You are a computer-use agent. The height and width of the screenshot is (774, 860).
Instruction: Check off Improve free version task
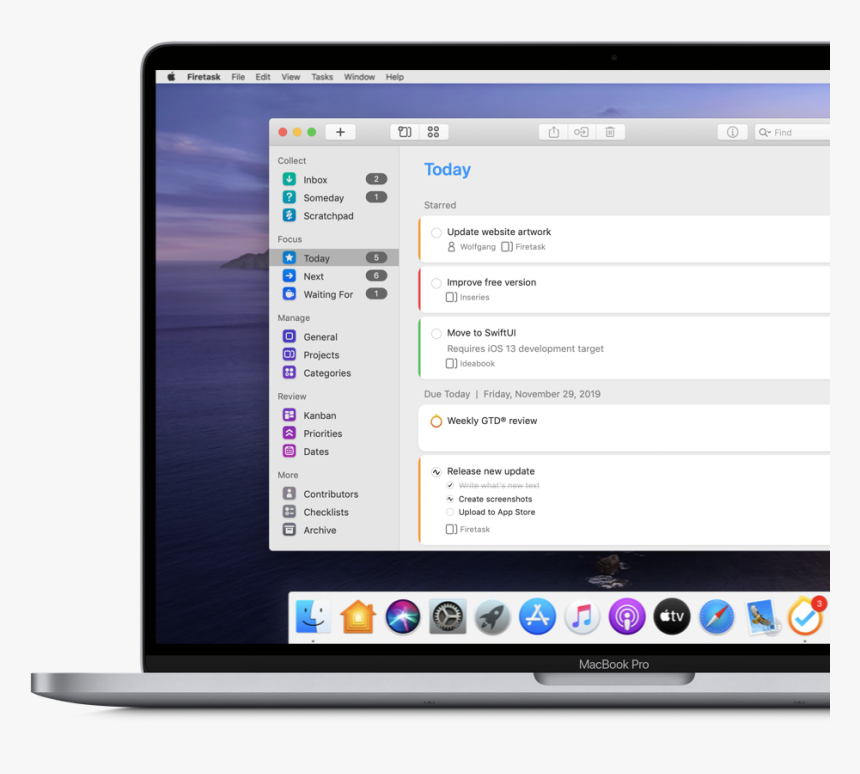[436, 283]
